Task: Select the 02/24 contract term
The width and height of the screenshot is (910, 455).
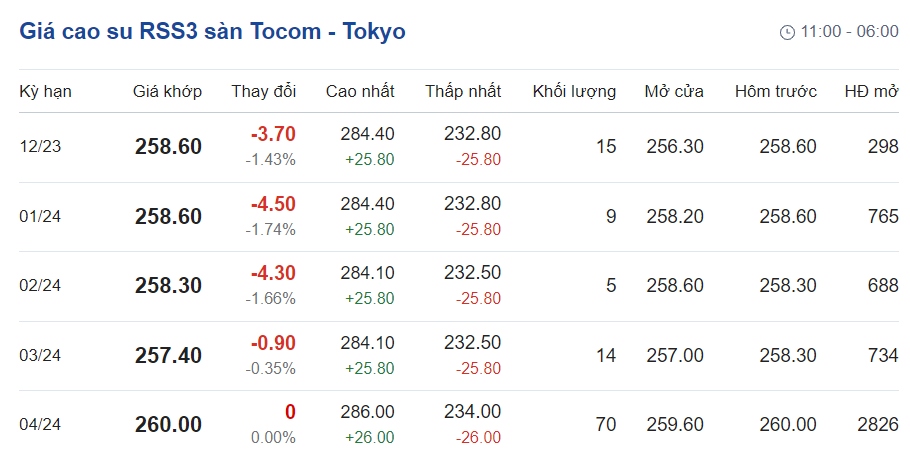Action: (40, 286)
